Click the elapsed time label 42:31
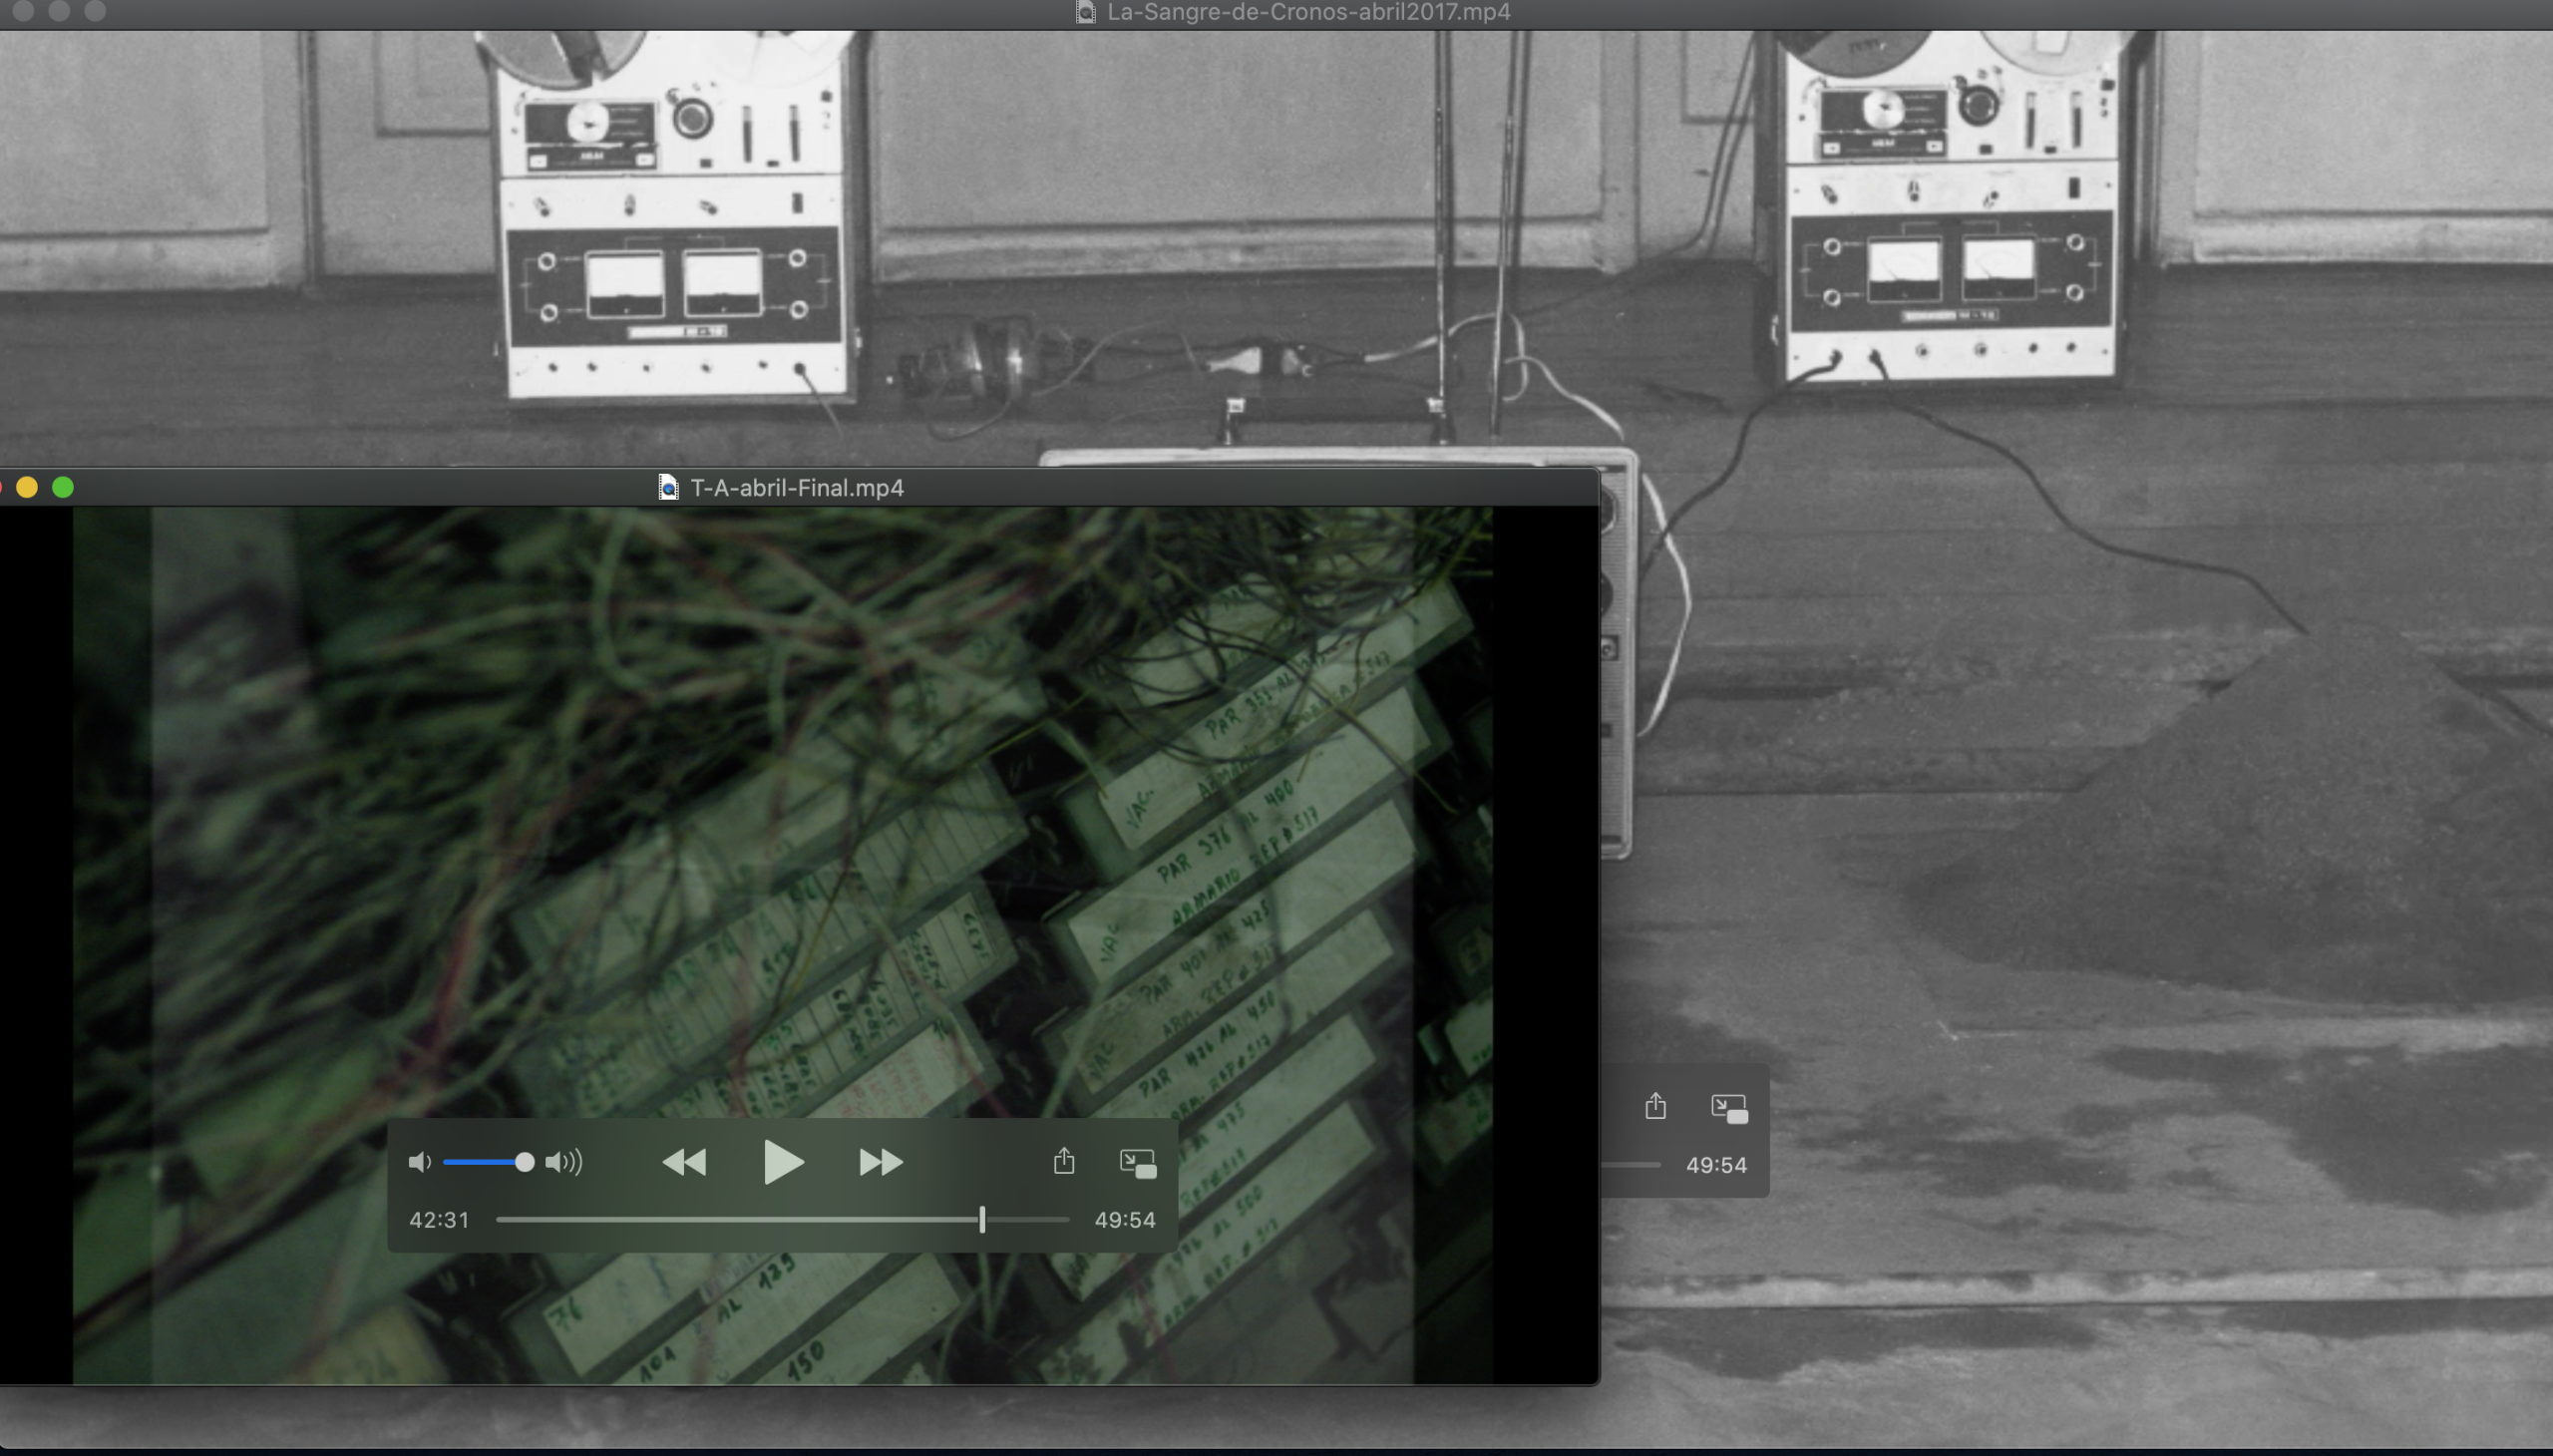2553x1456 pixels. click(439, 1220)
